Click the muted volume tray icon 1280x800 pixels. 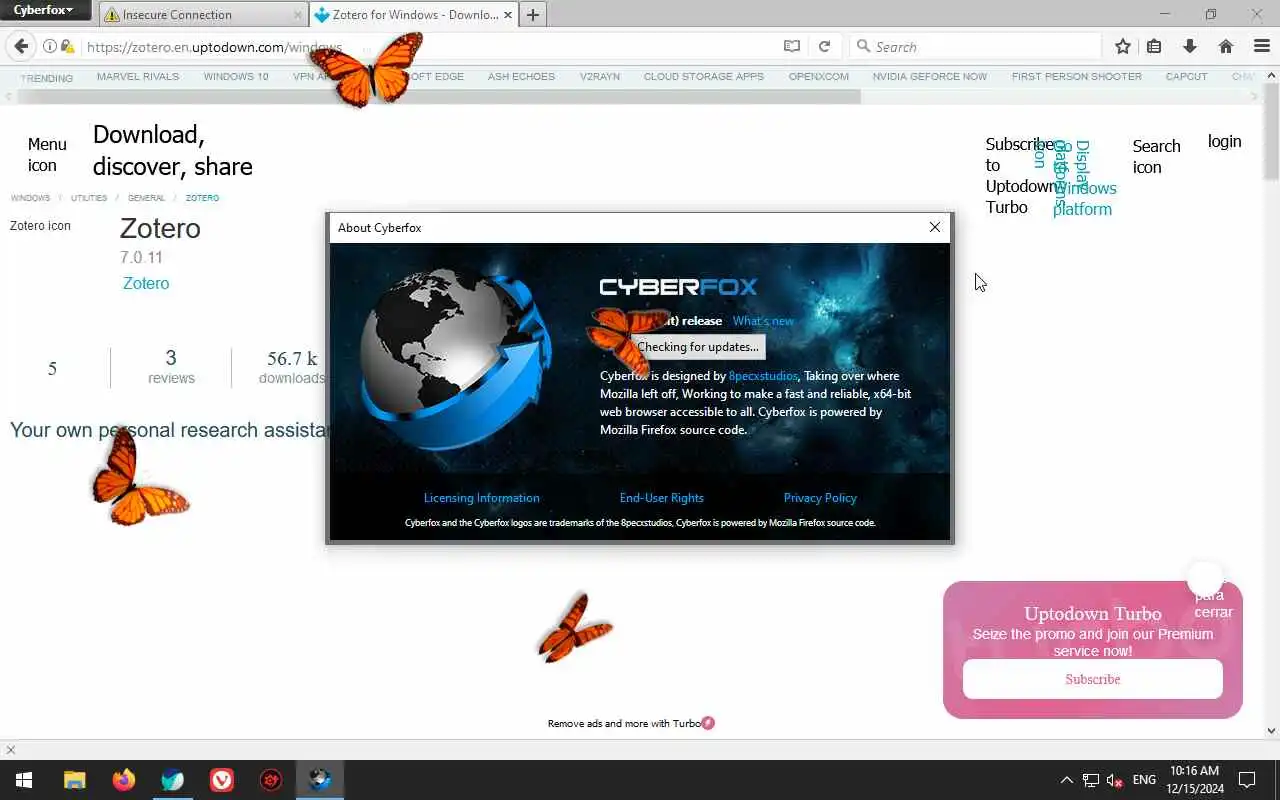(x=1114, y=780)
